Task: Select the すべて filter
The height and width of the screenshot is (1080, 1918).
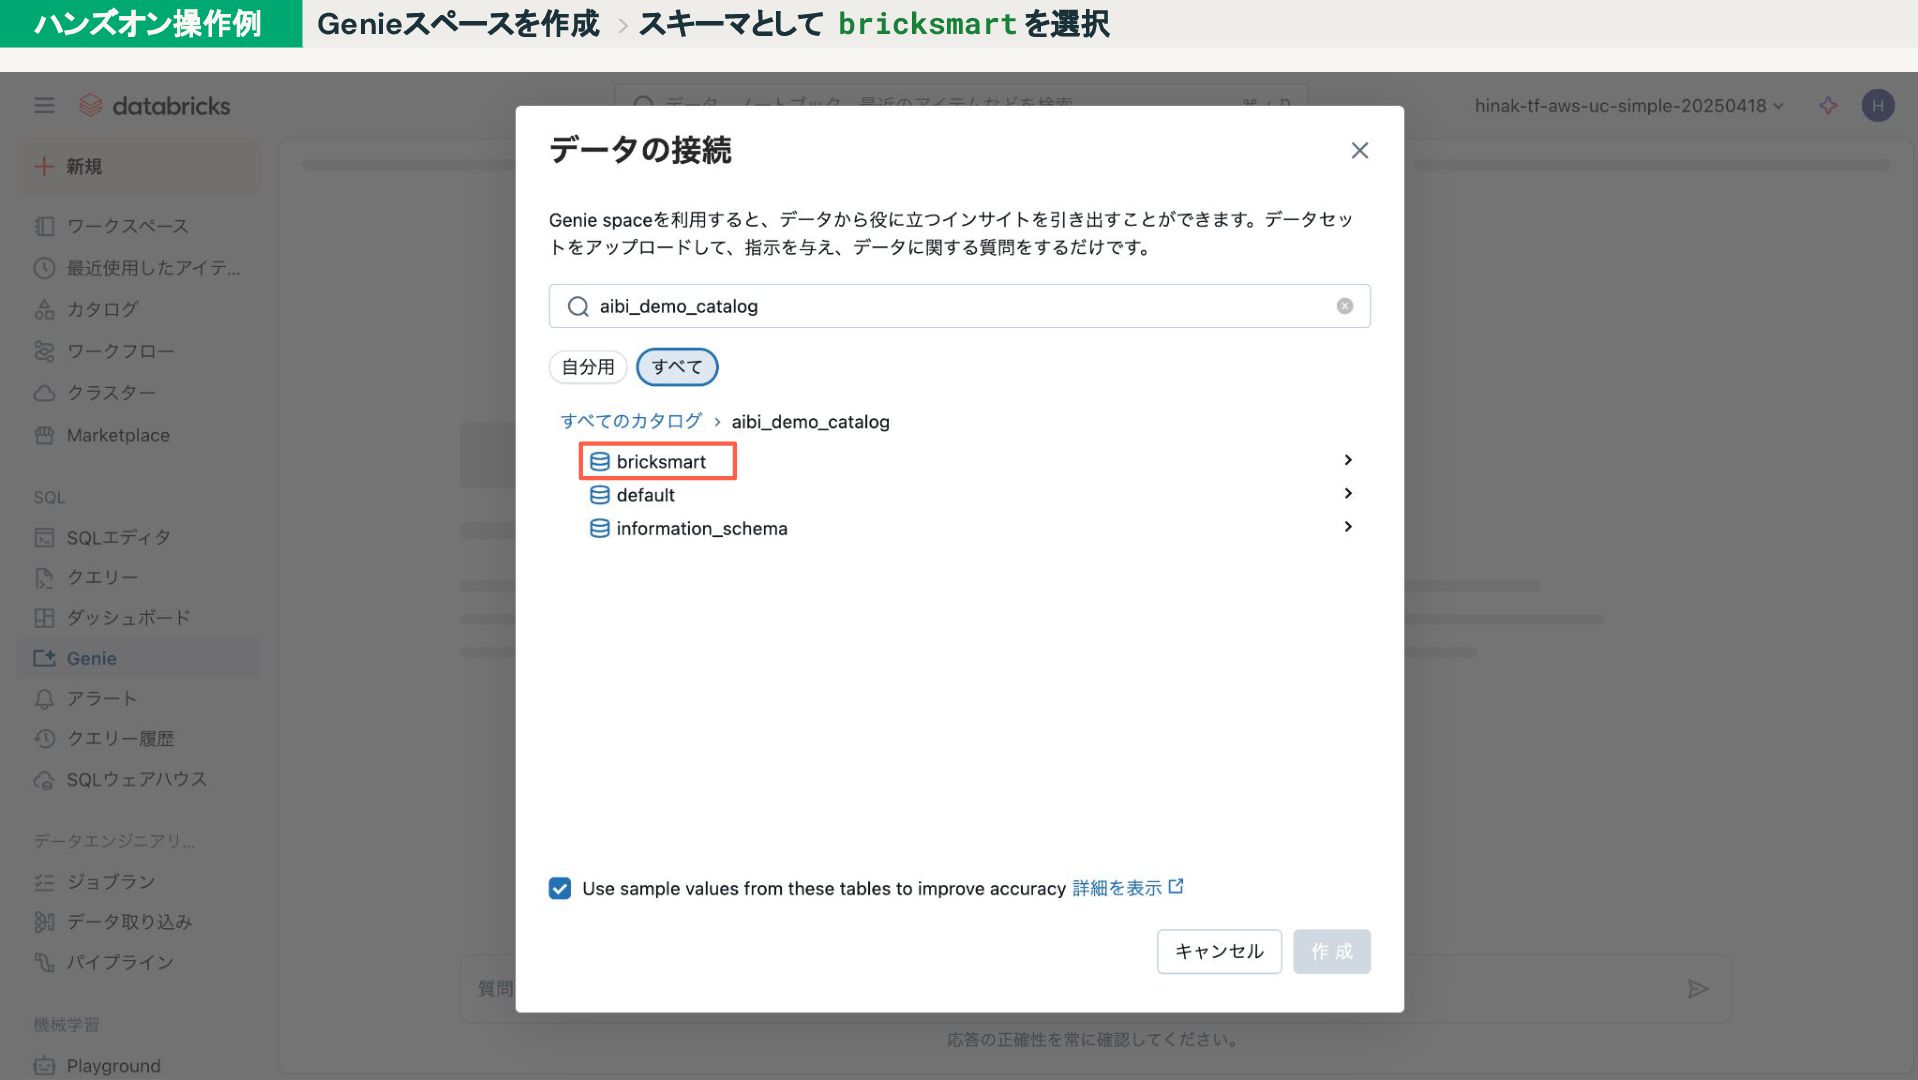Action: point(677,367)
